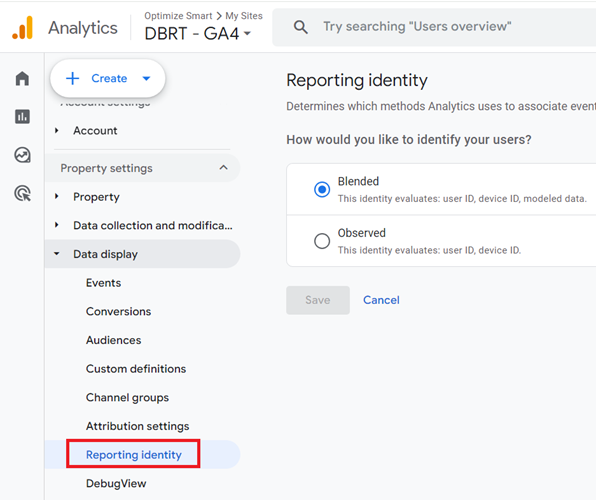Expand the Data collection and modification arrow
This screenshot has height=500, width=596.
57,225
